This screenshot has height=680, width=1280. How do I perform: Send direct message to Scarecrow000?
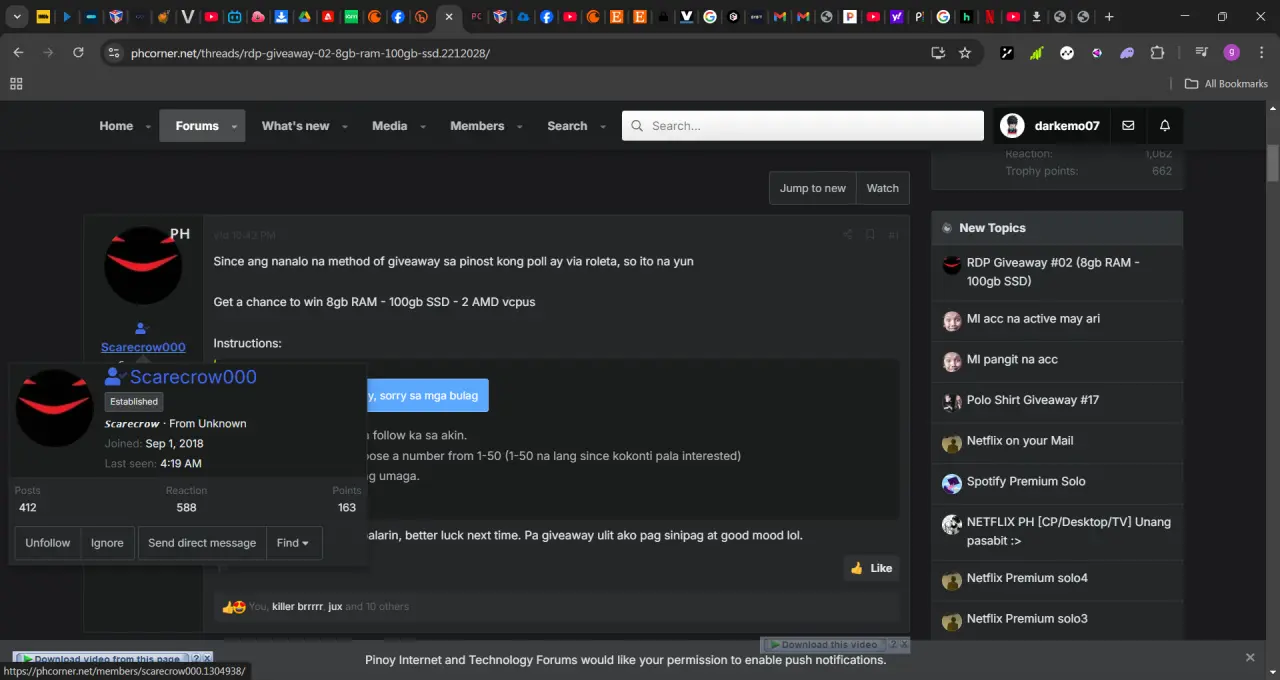pos(202,543)
